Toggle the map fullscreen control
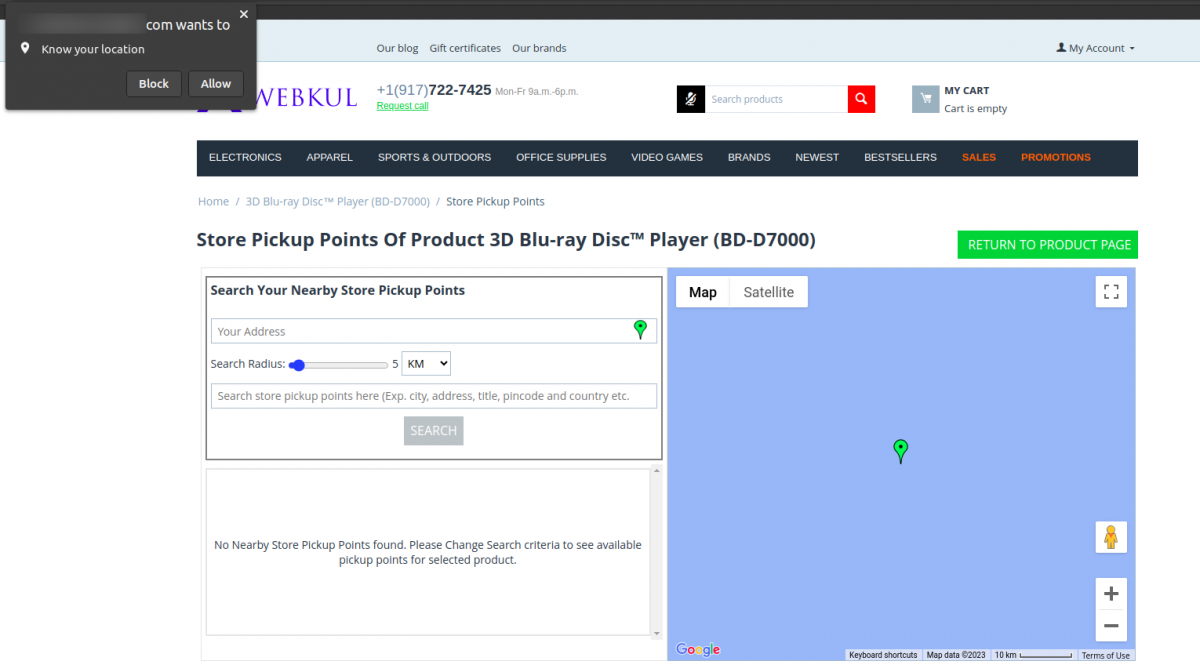 coord(1111,291)
